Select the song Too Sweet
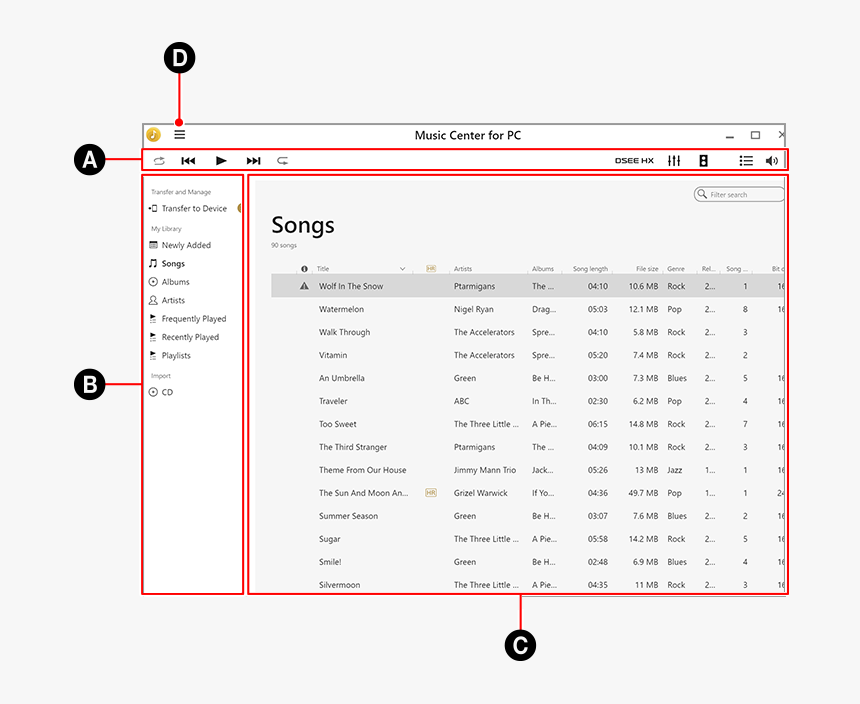Image resolution: width=860 pixels, height=704 pixels. point(338,424)
